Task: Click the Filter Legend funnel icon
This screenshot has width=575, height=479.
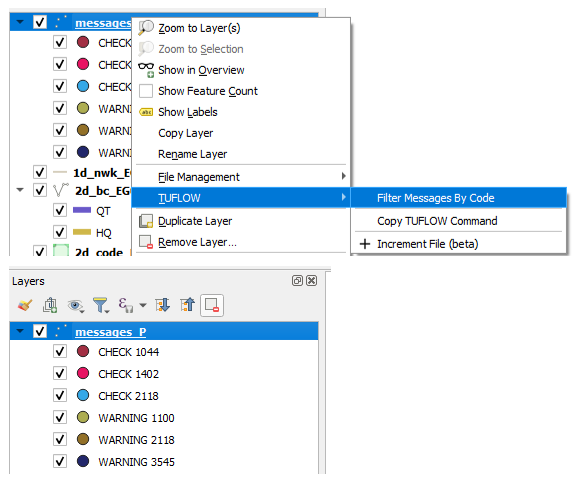Action: (100, 305)
